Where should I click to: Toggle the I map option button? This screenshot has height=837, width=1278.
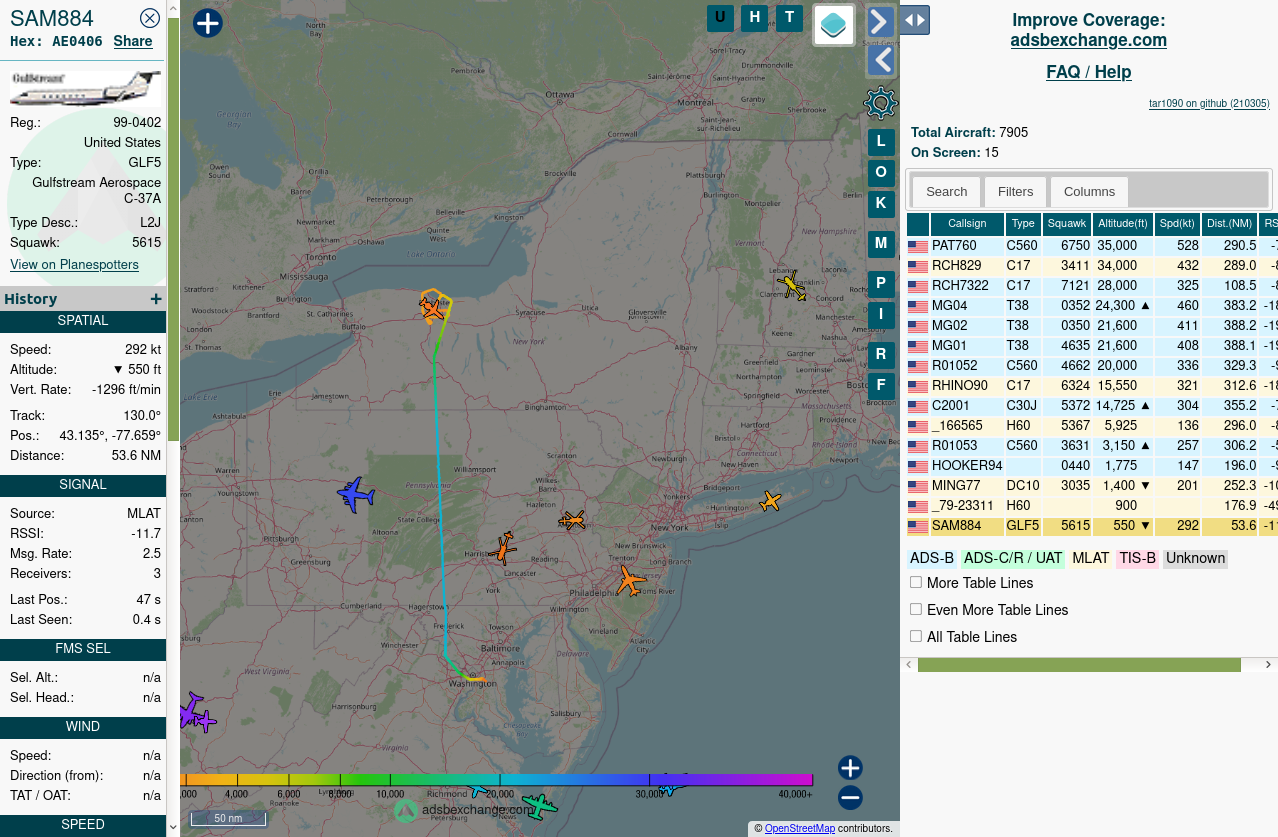[x=881, y=314]
